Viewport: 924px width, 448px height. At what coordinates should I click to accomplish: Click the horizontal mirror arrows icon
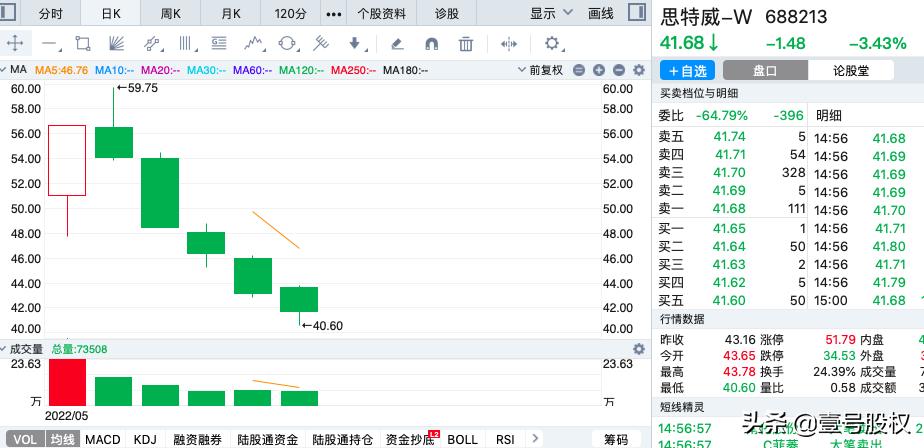(x=509, y=44)
